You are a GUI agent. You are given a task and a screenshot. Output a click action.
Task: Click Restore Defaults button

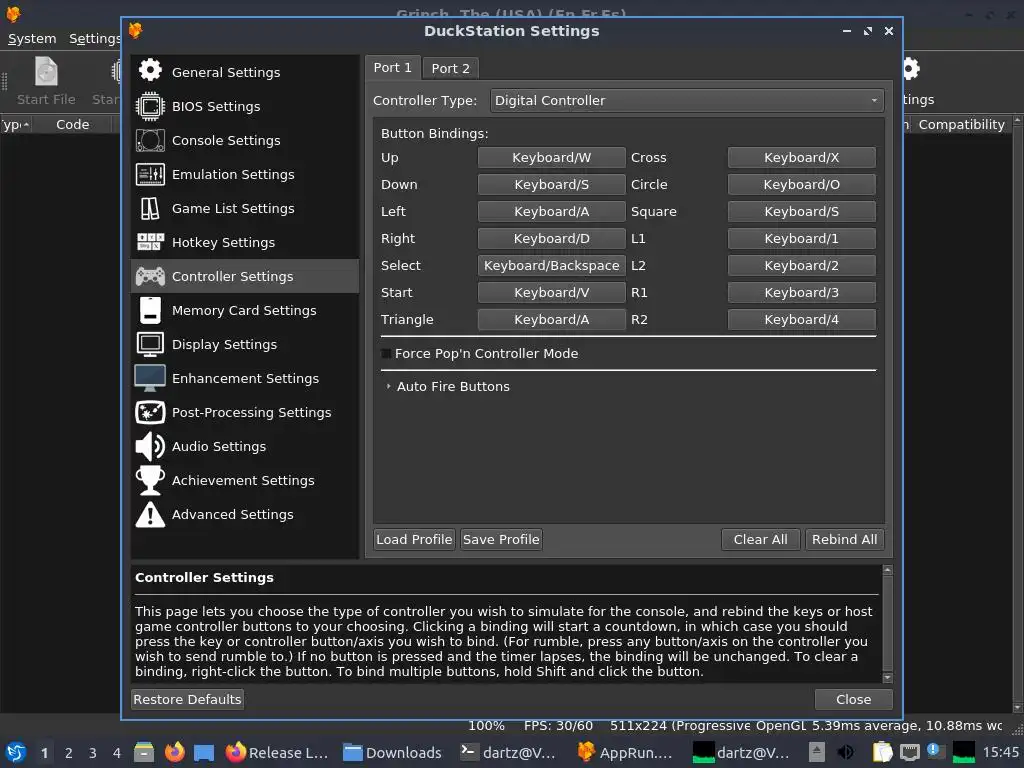click(x=187, y=699)
